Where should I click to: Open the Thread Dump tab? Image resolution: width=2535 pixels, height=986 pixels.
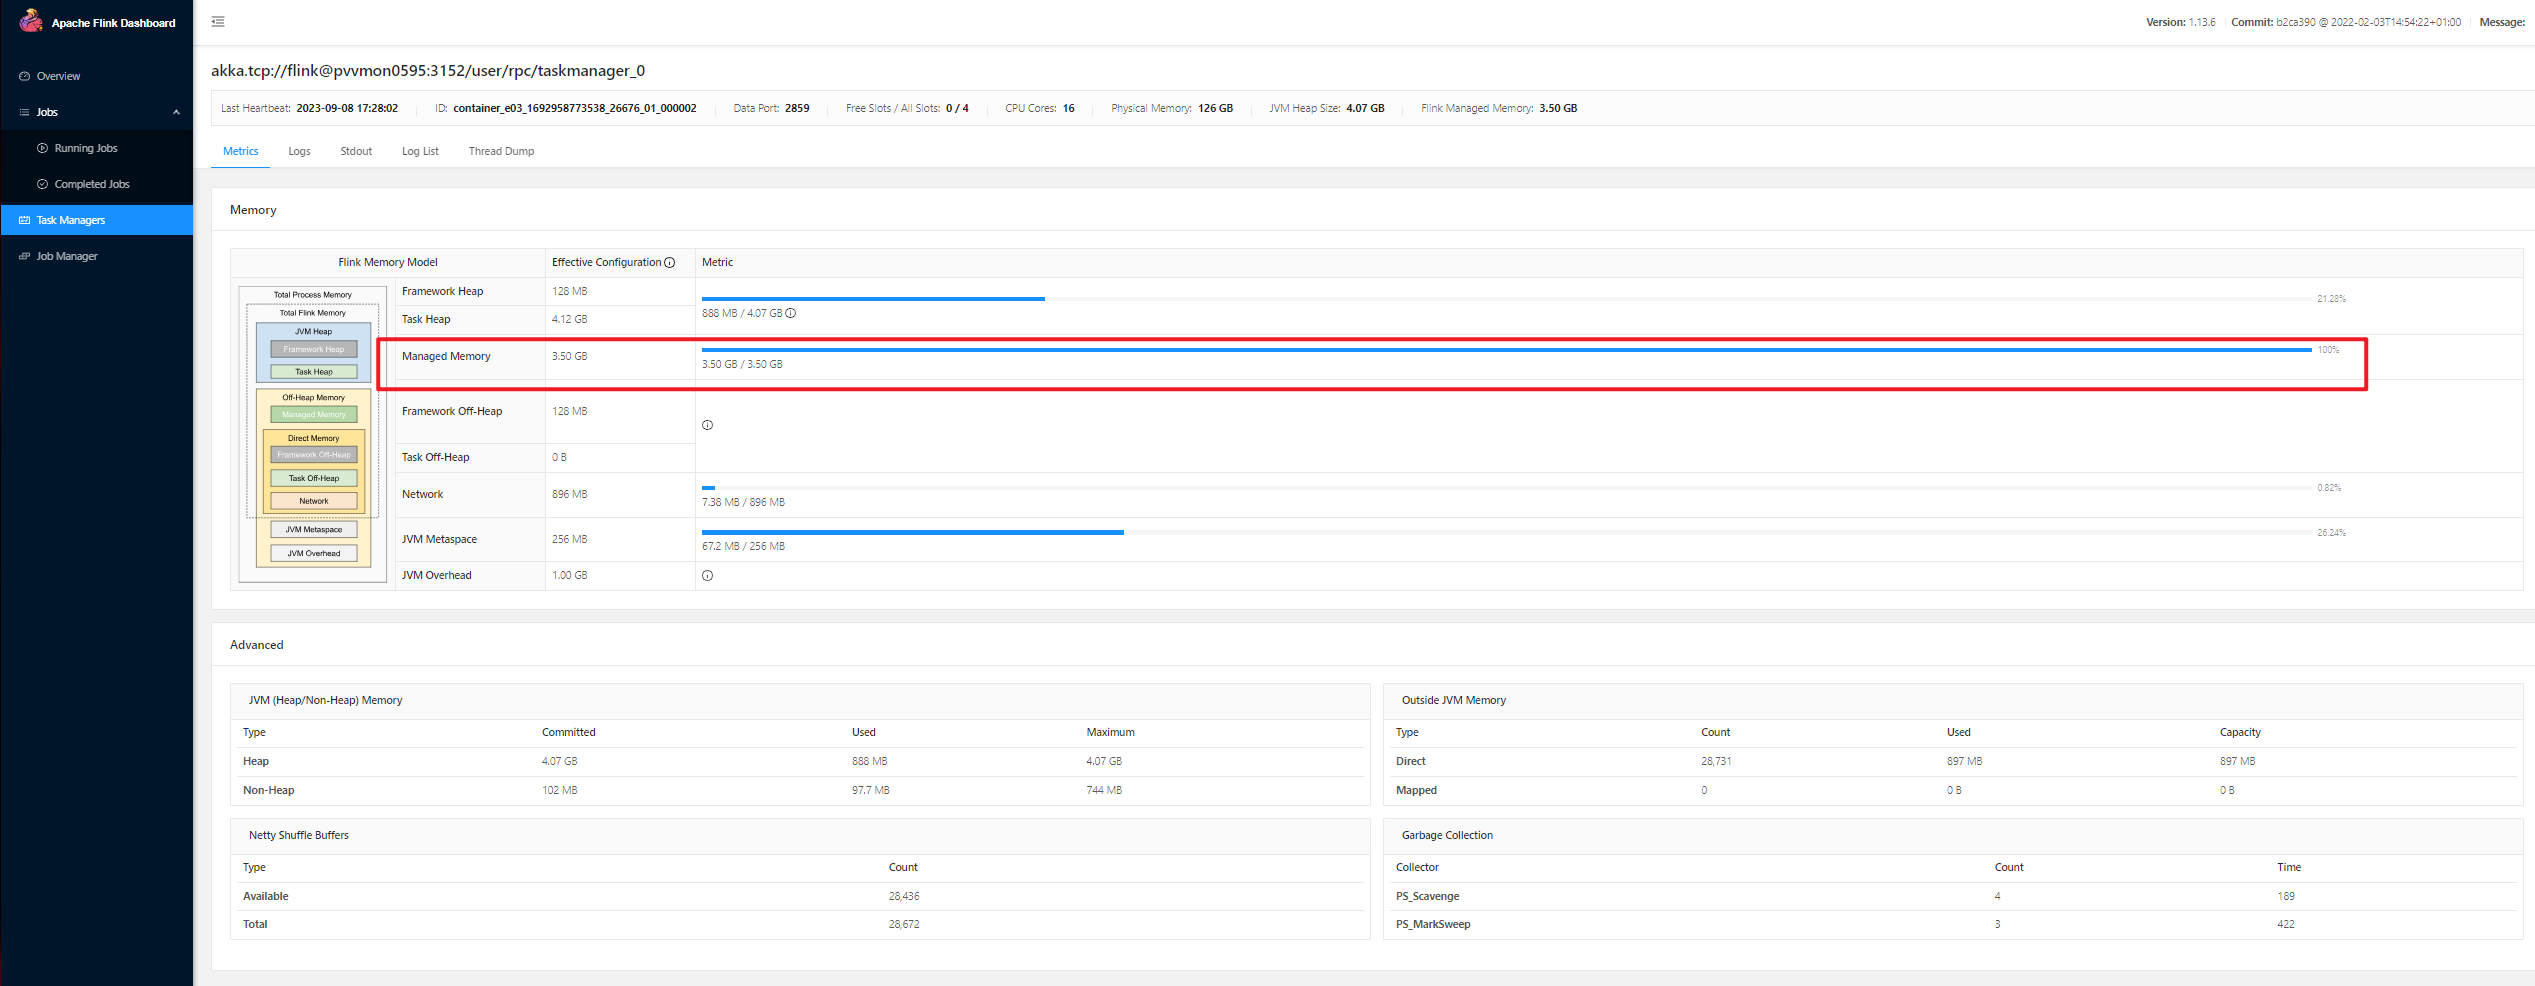502,151
